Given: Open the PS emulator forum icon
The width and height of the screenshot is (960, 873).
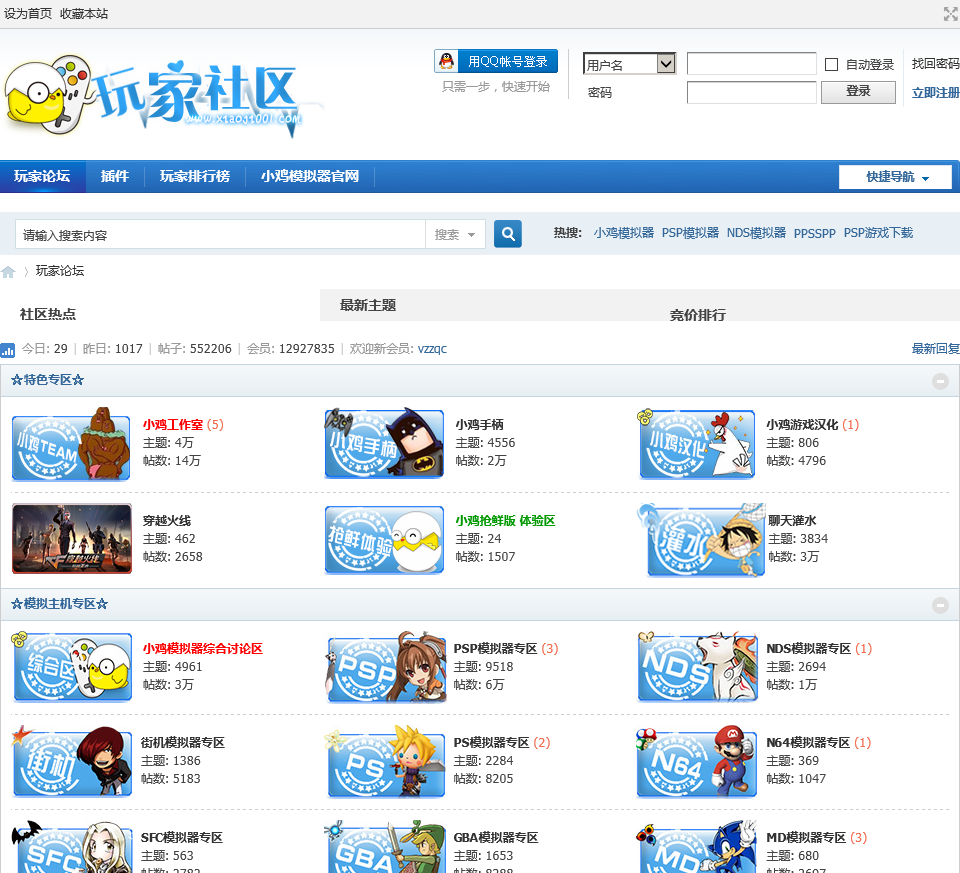Looking at the screenshot, I should point(386,761).
